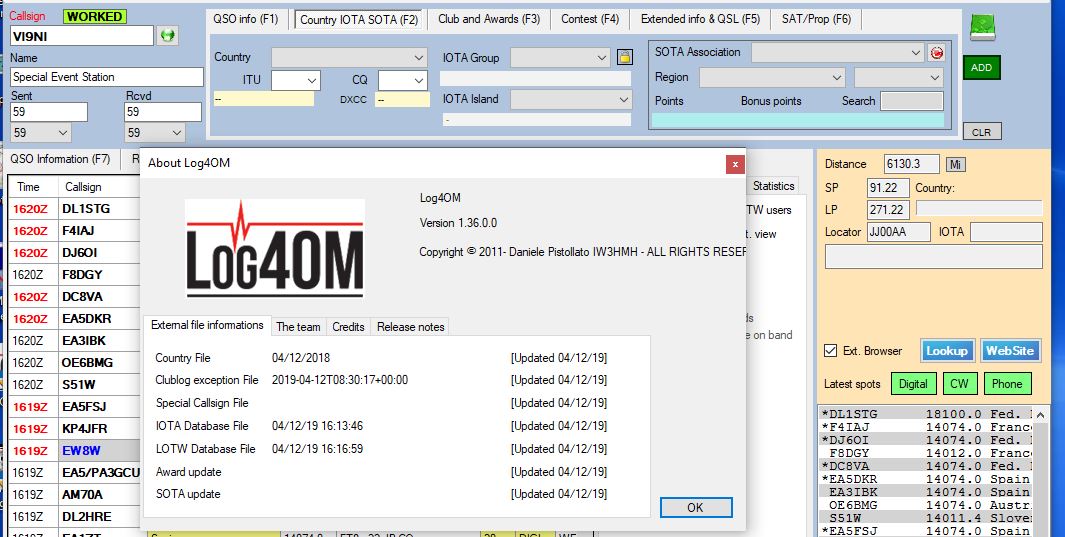
Task: Select OE6BMG in latest spots list
Action: point(926,505)
